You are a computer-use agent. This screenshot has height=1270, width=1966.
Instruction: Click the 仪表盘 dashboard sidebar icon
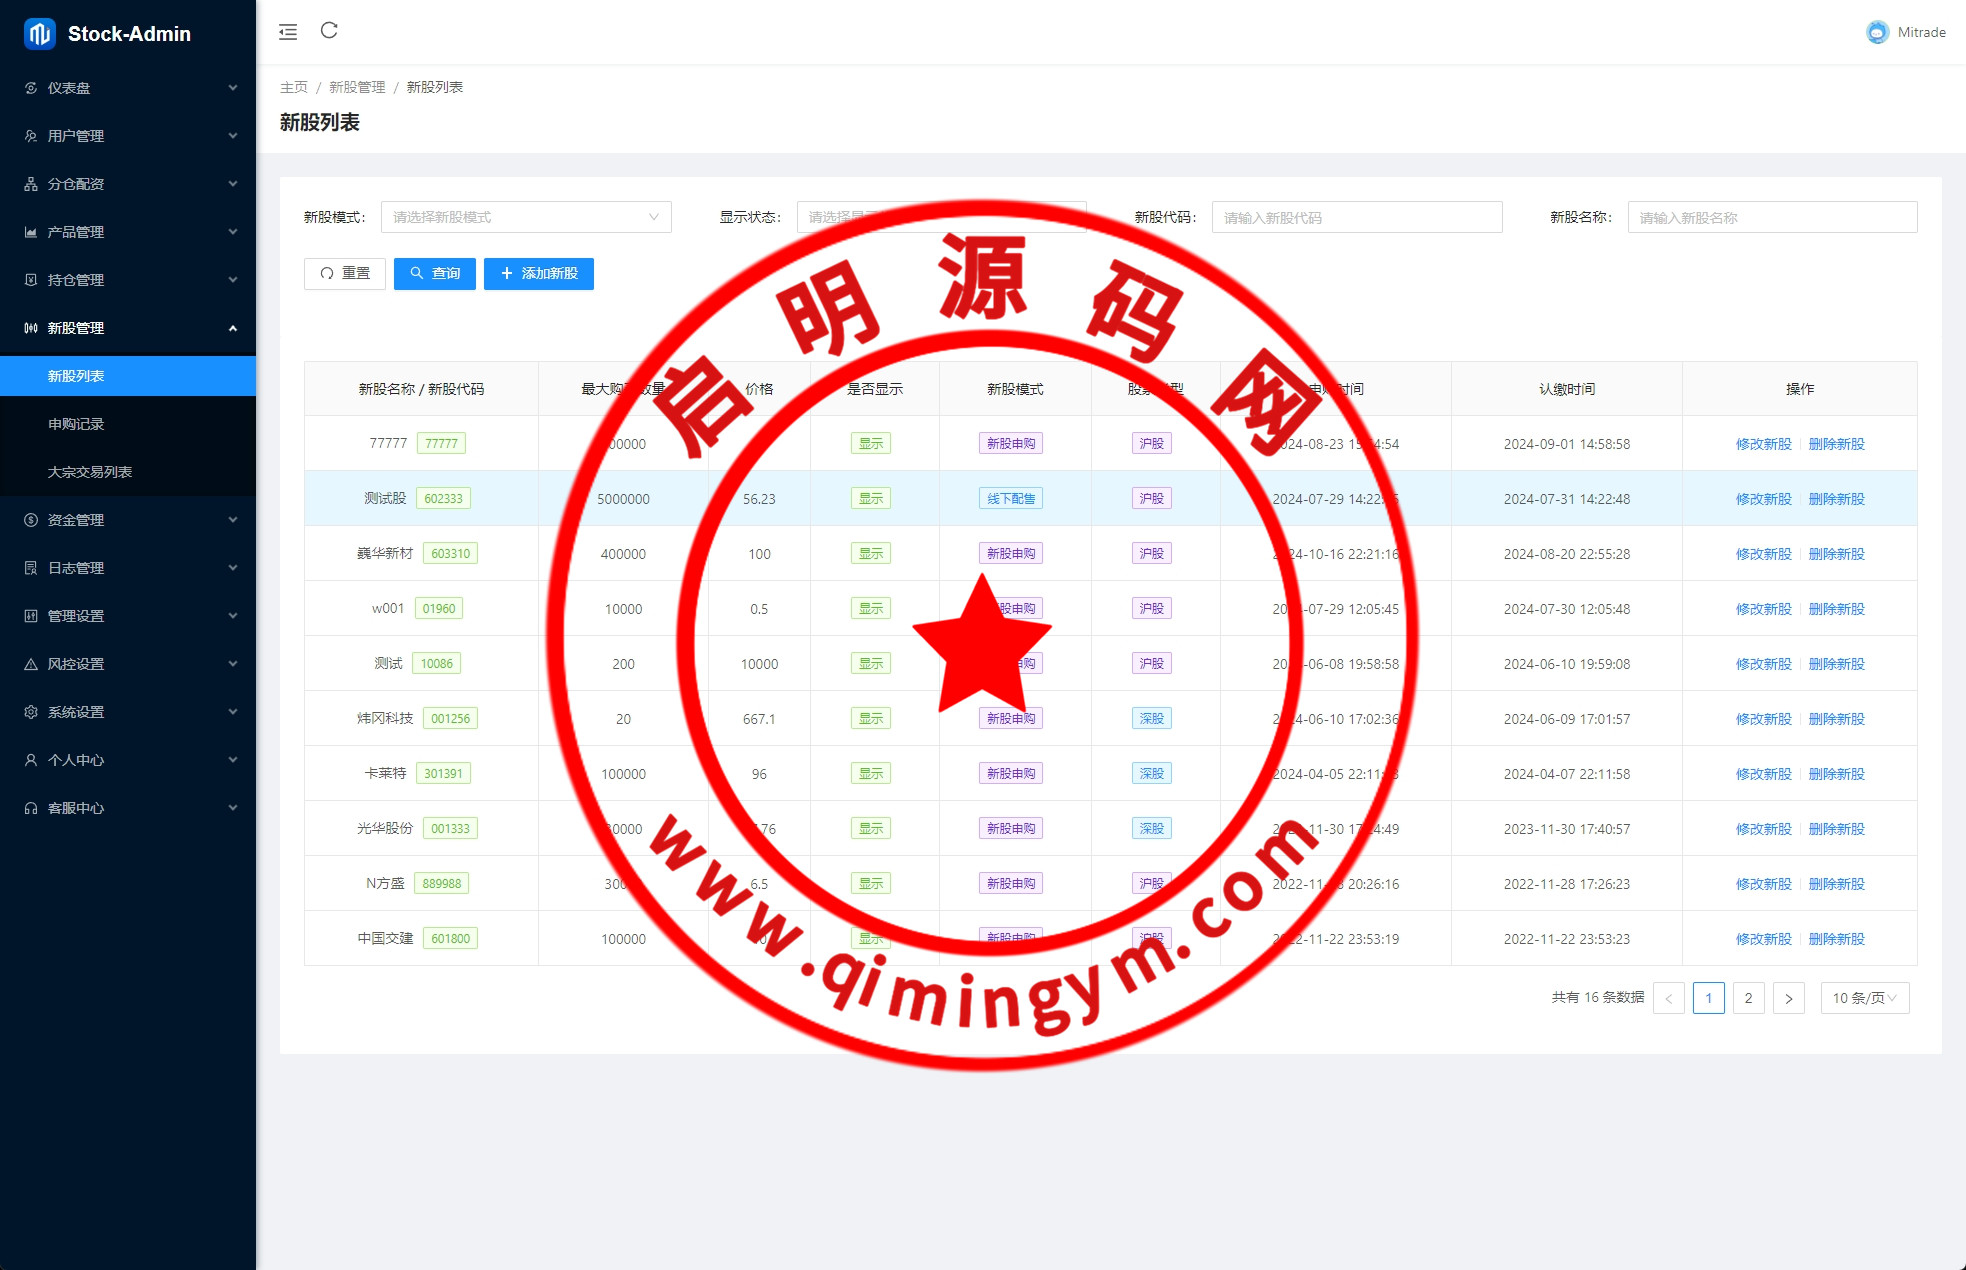pos(31,88)
